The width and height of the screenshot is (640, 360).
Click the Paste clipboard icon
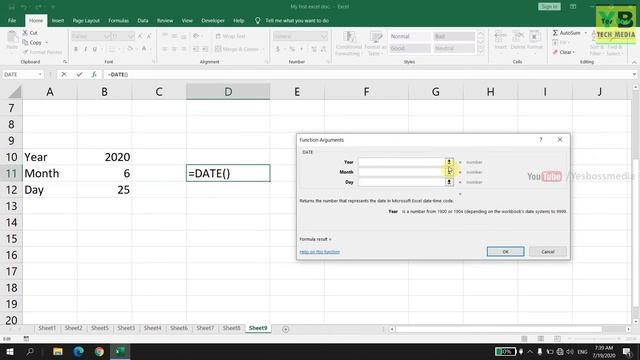pos(12,38)
